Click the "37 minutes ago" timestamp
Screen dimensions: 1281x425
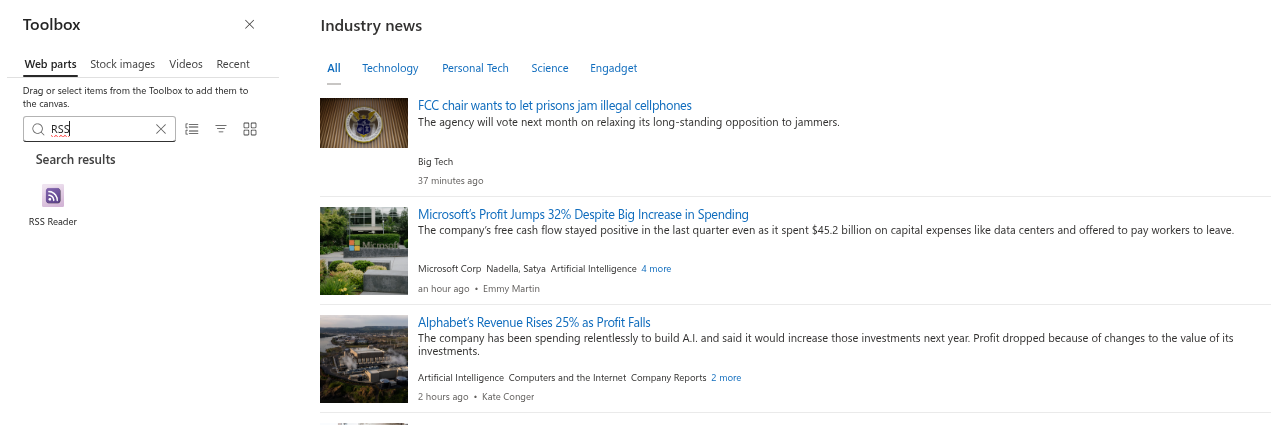click(450, 181)
